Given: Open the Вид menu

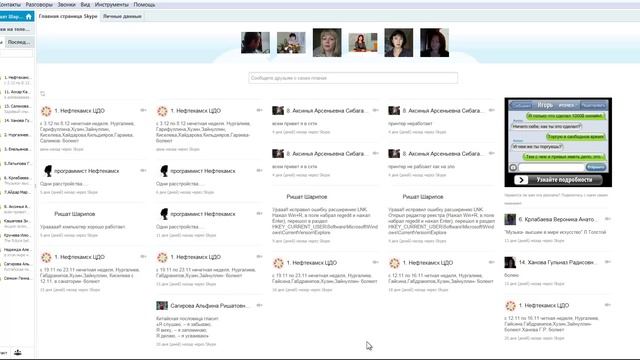Looking at the screenshot, I should 85,4.
